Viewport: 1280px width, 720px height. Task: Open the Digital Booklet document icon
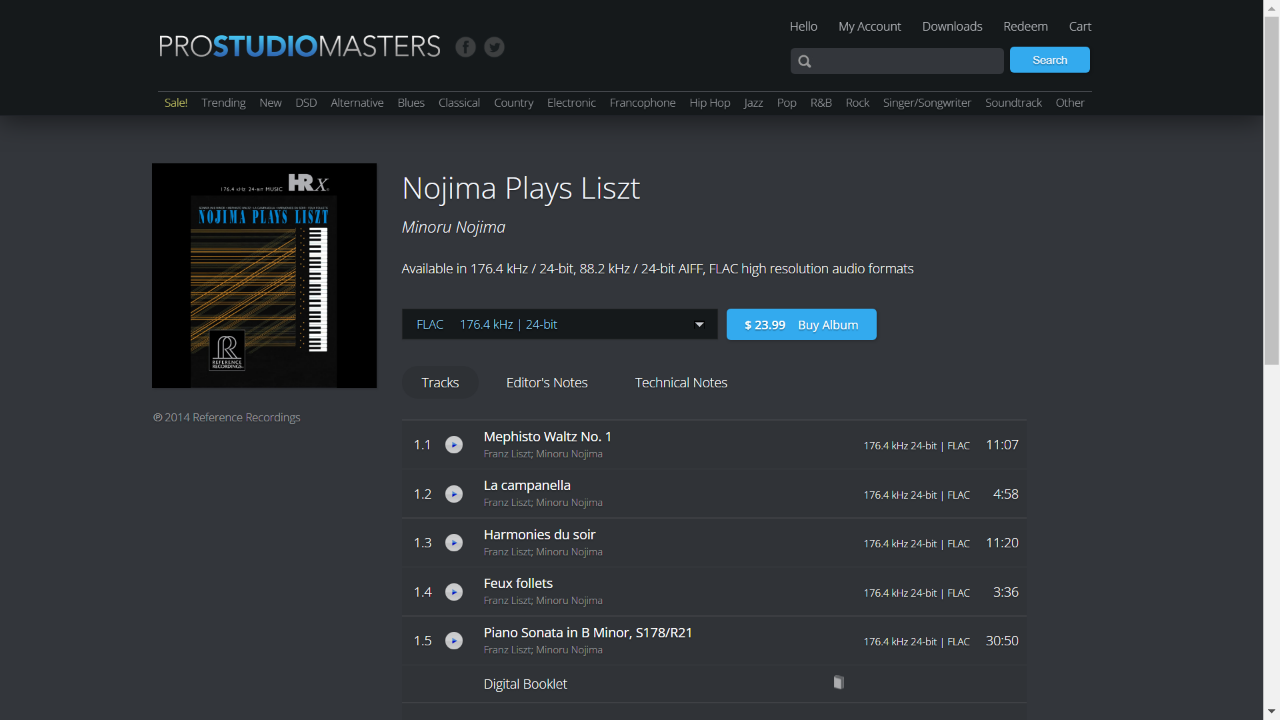(839, 682)
